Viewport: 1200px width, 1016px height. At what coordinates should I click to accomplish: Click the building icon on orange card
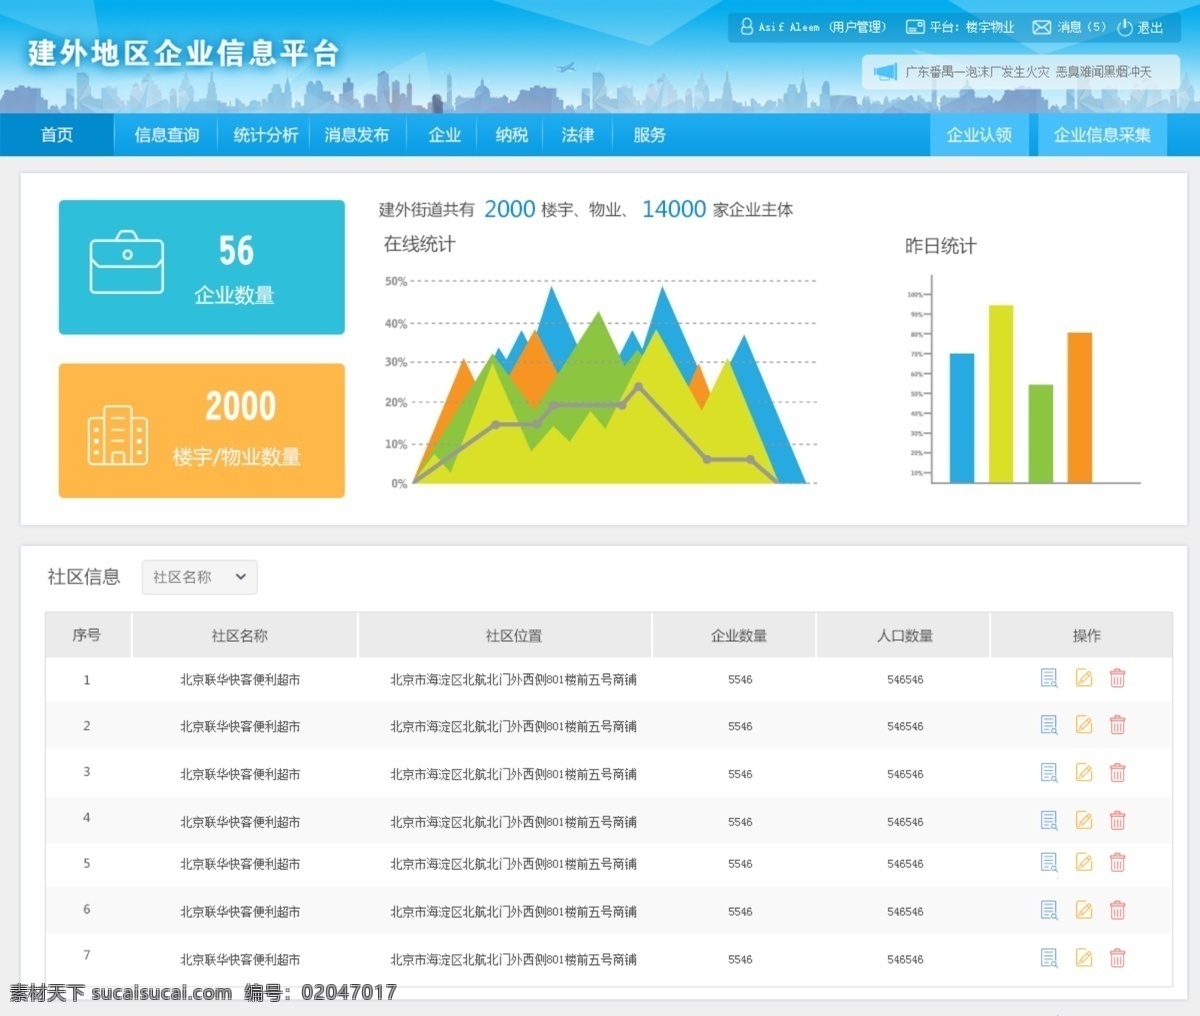[x=118, y=435]
